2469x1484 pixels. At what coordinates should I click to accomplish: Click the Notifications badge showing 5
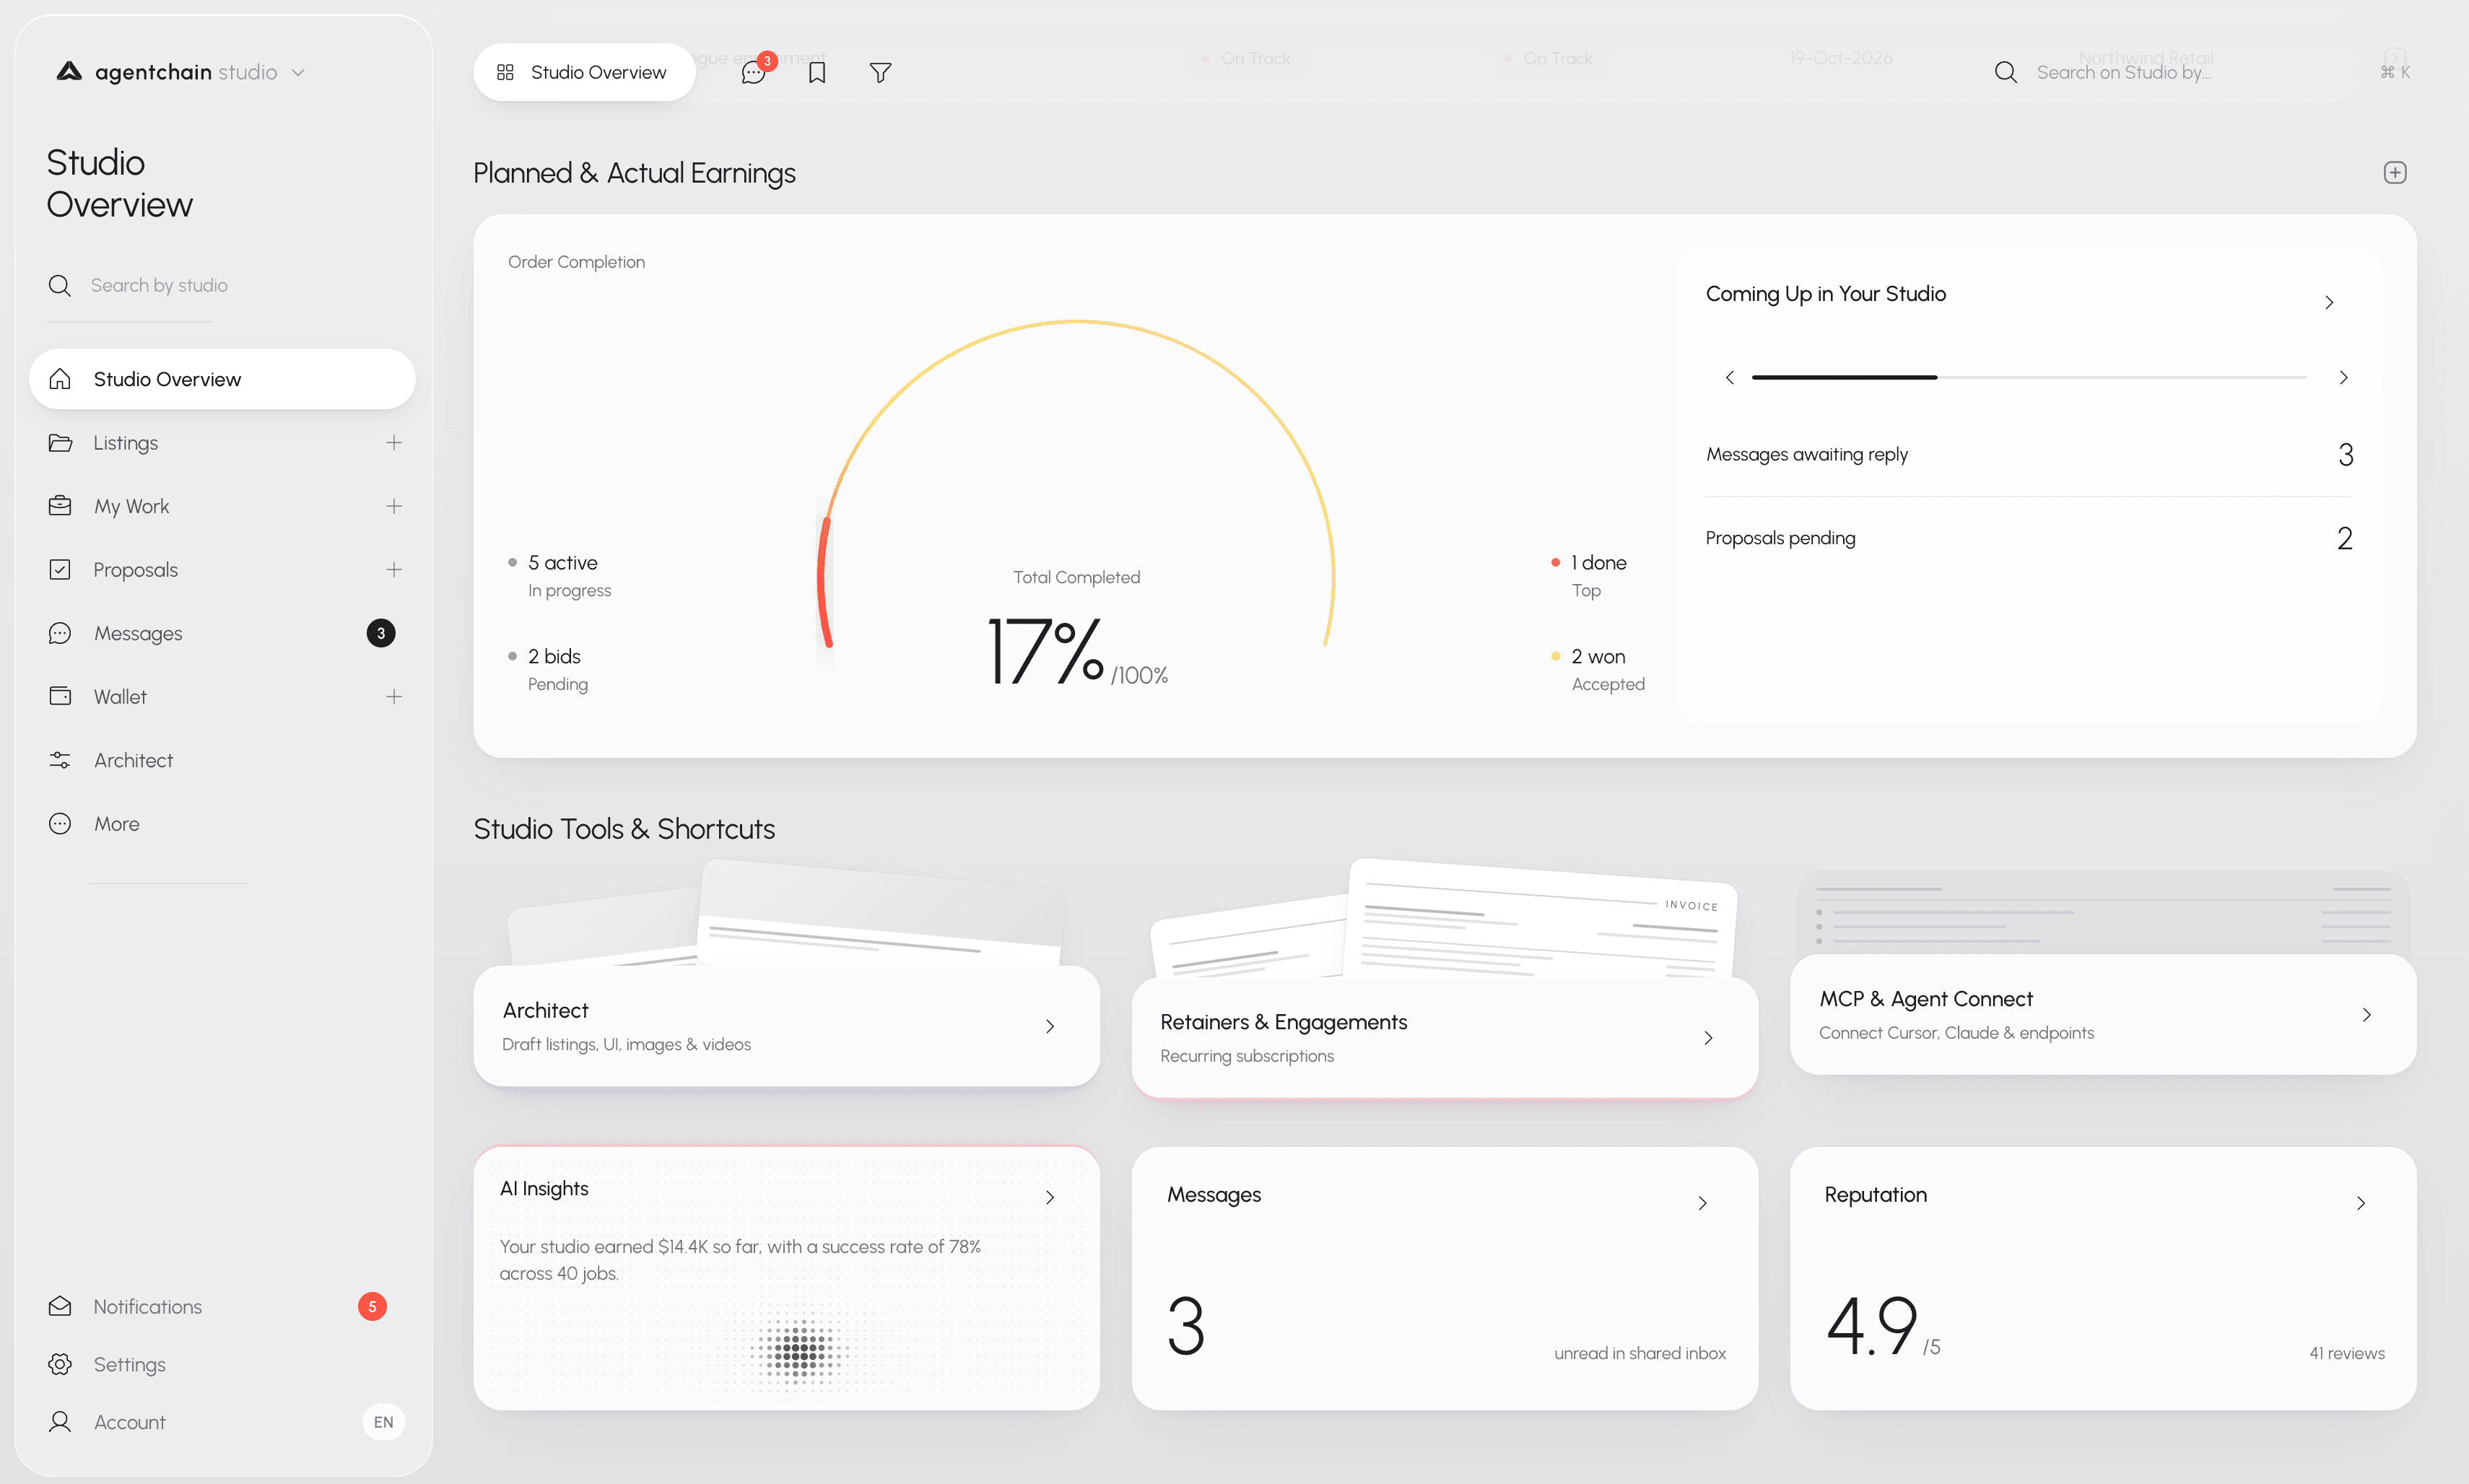click(372, 1306)
